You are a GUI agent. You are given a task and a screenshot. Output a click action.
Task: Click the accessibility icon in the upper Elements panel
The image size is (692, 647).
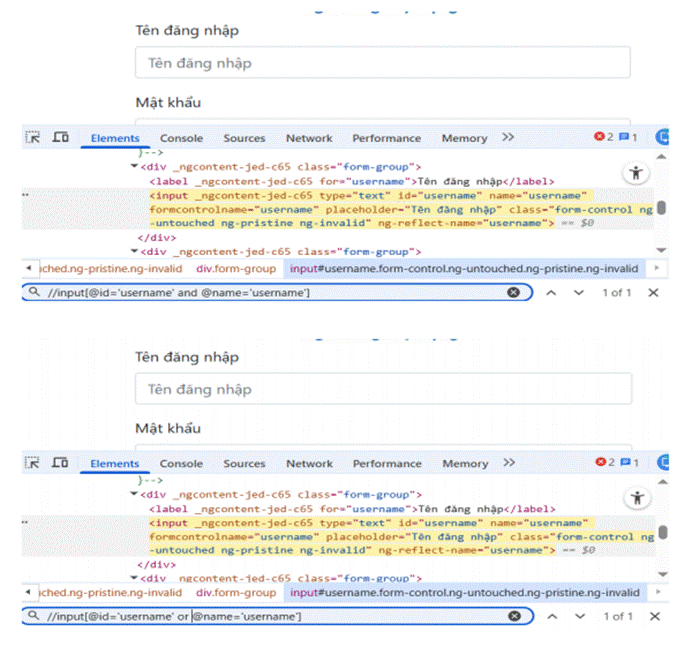point(636,173)
